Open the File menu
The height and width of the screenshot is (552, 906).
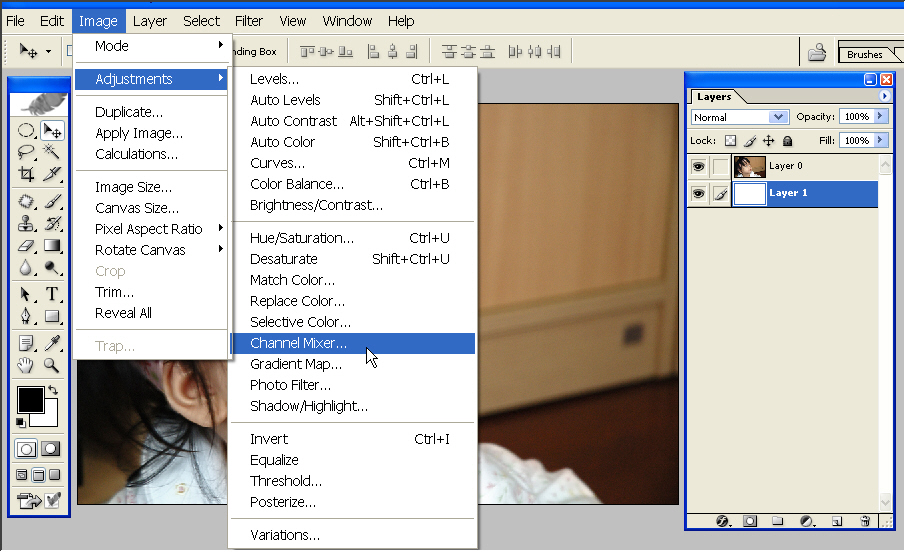pos(15,21)
